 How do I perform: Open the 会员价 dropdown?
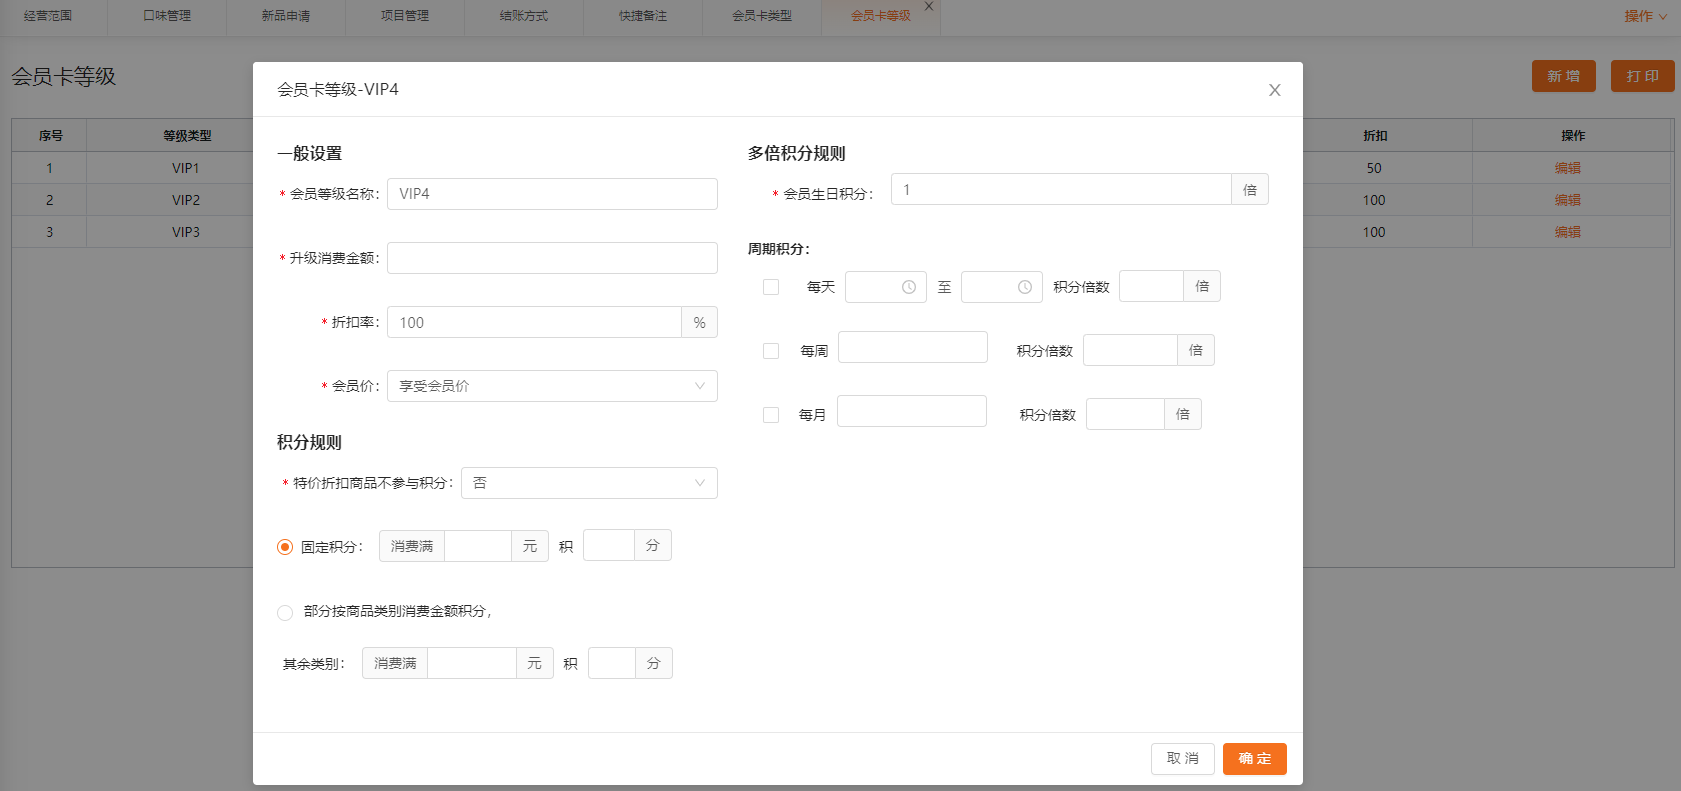[x=552, y=386]
